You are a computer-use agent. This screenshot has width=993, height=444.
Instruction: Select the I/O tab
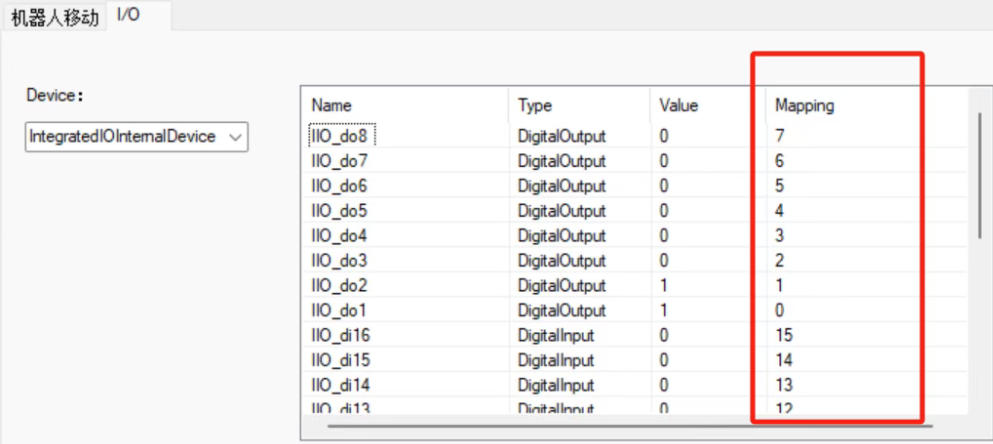click(x=127, y=16)
